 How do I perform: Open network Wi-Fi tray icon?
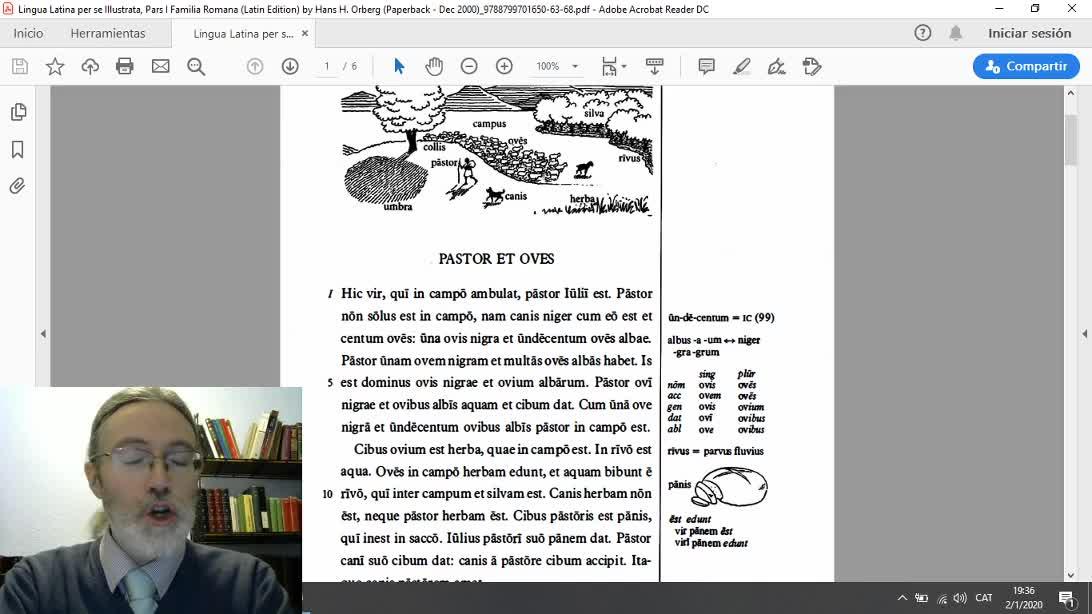pyautogui.click(x=942, y=598)
